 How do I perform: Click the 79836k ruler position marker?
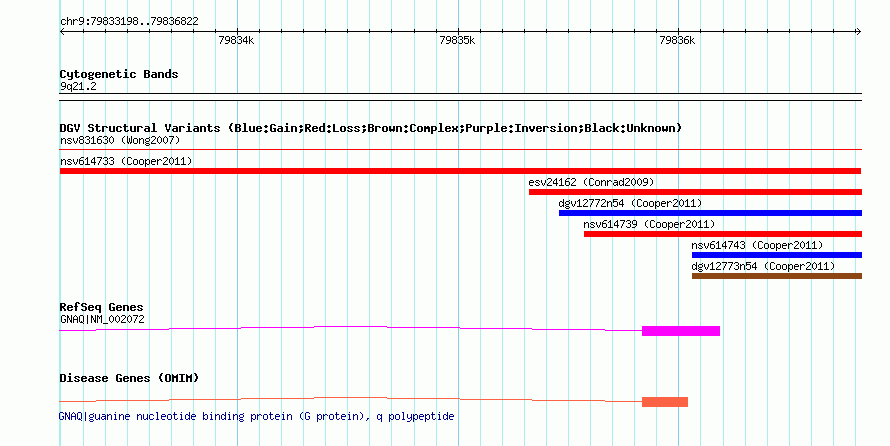coord(677,40)
